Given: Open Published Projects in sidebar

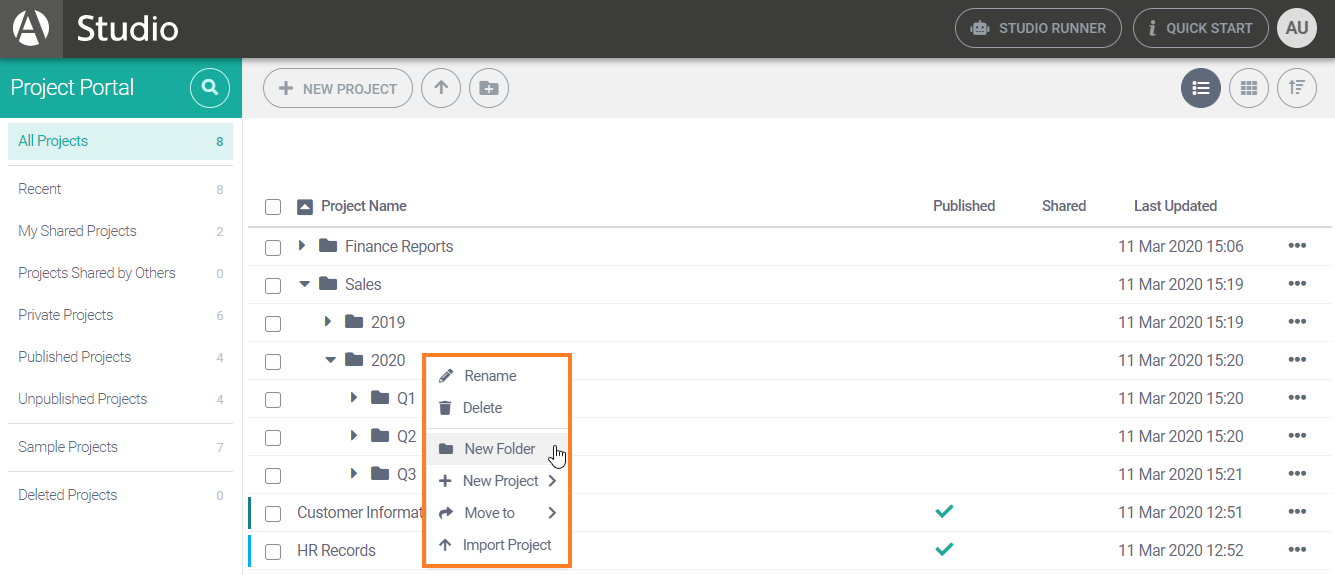Looking at the screenshot, I should (75, 357).
